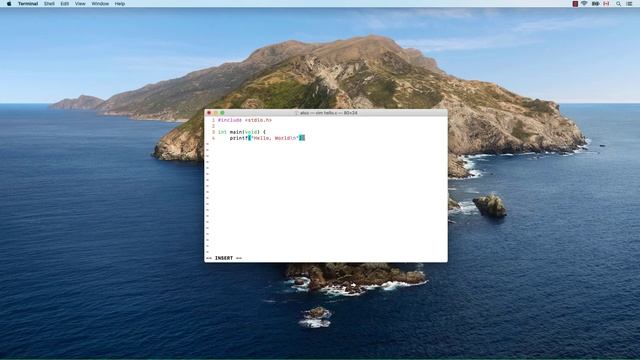Open the Window menu
The height and width of the screenshot is (360, 640).
coord(100,4)
